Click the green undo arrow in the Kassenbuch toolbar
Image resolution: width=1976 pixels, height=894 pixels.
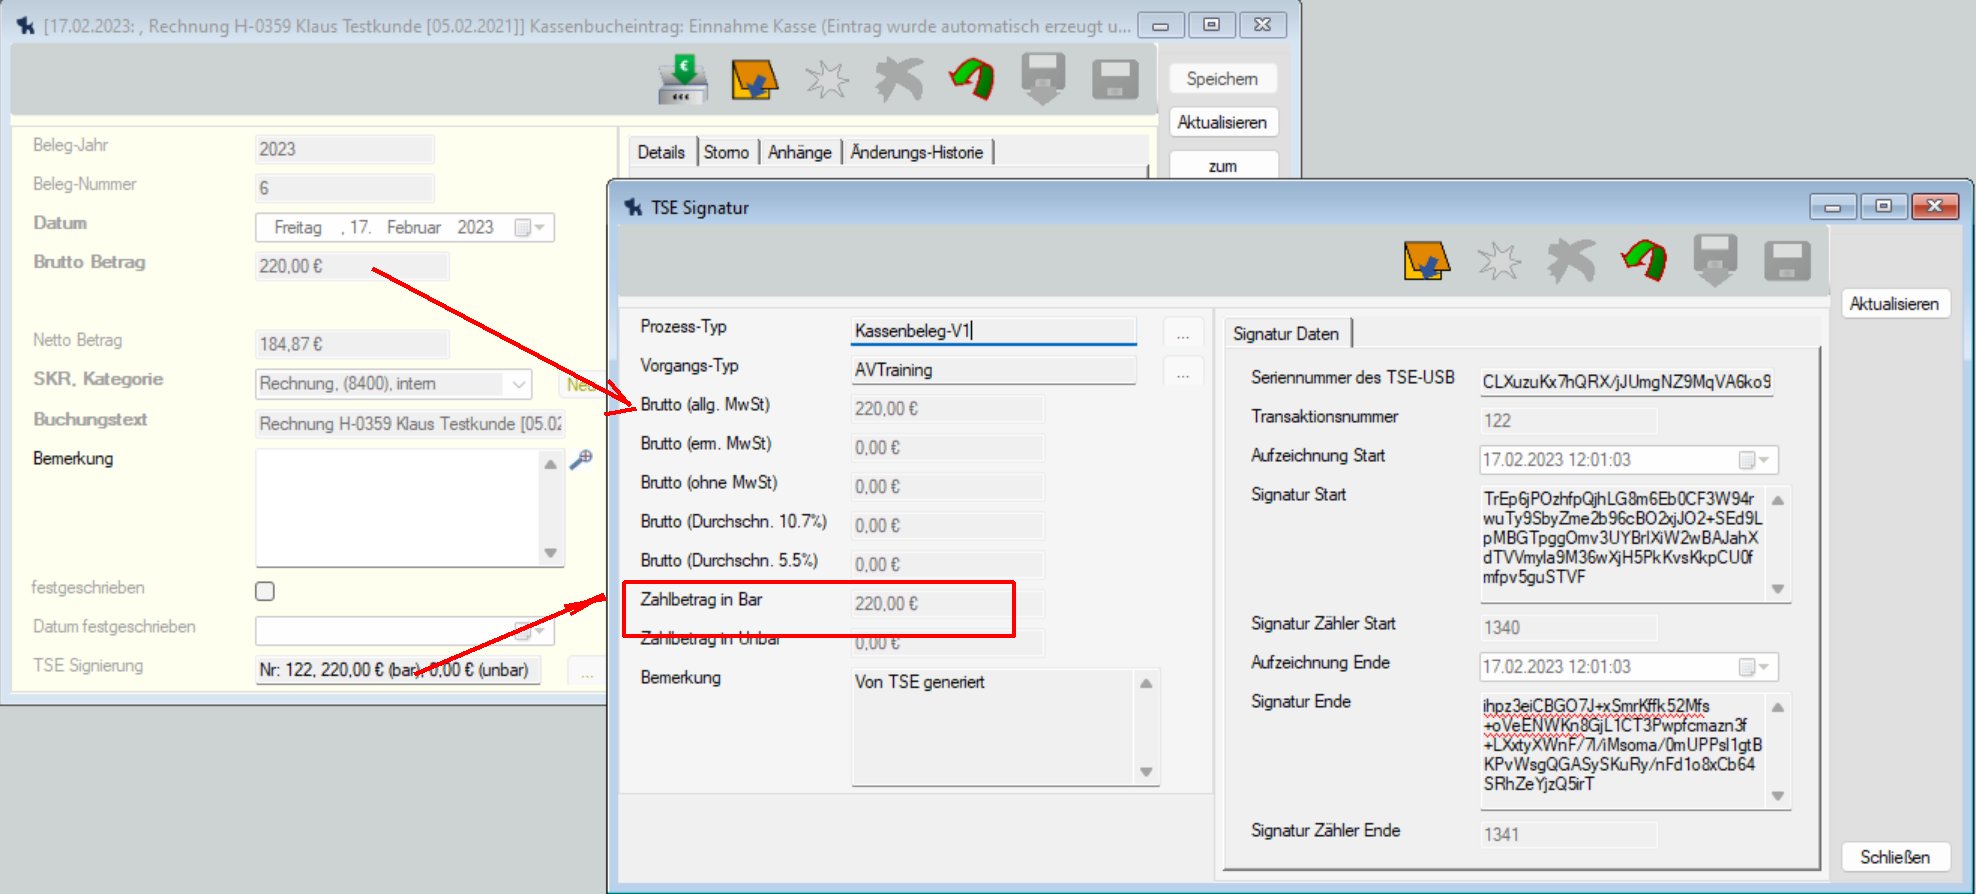tap(972, 80)
